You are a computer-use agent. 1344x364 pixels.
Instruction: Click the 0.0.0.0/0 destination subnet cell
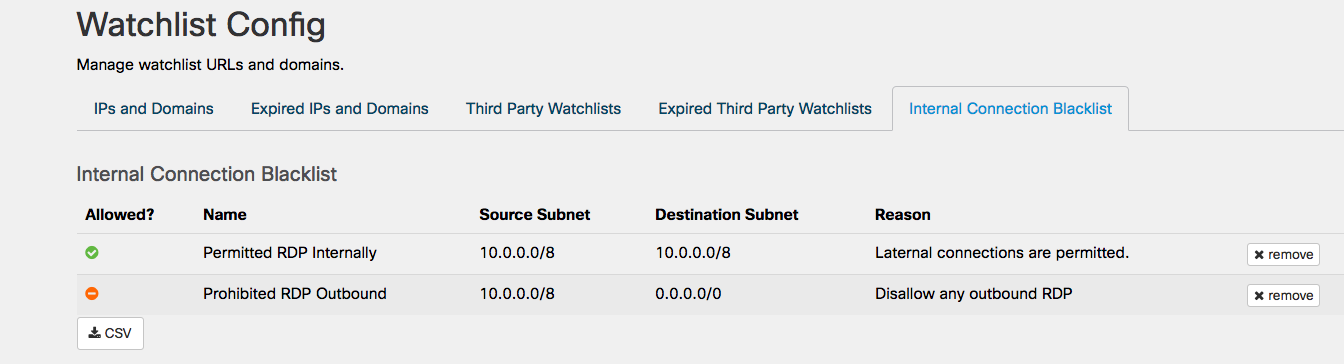pyautogui.click(x=689, y=294)
